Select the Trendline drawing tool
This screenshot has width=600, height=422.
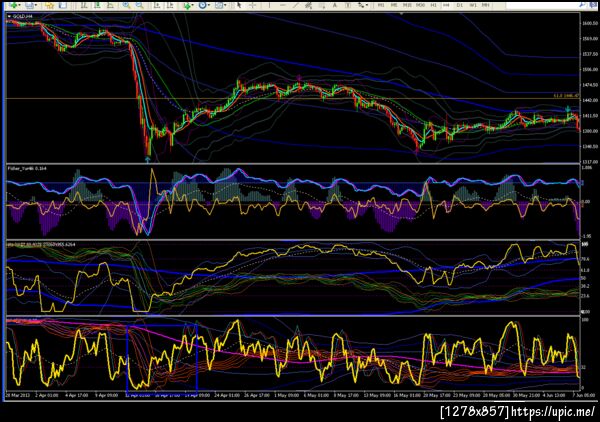click(x=296, y=5)
